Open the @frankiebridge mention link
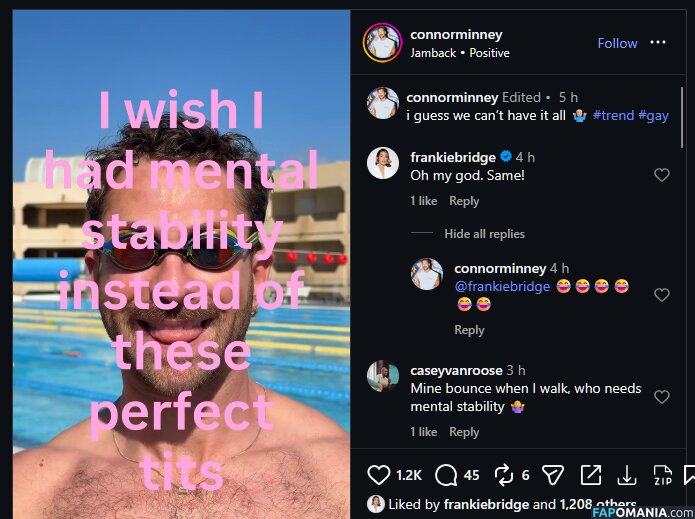This screenshot has height=519, width=695. pyautogui.click(x=502, y=286)
